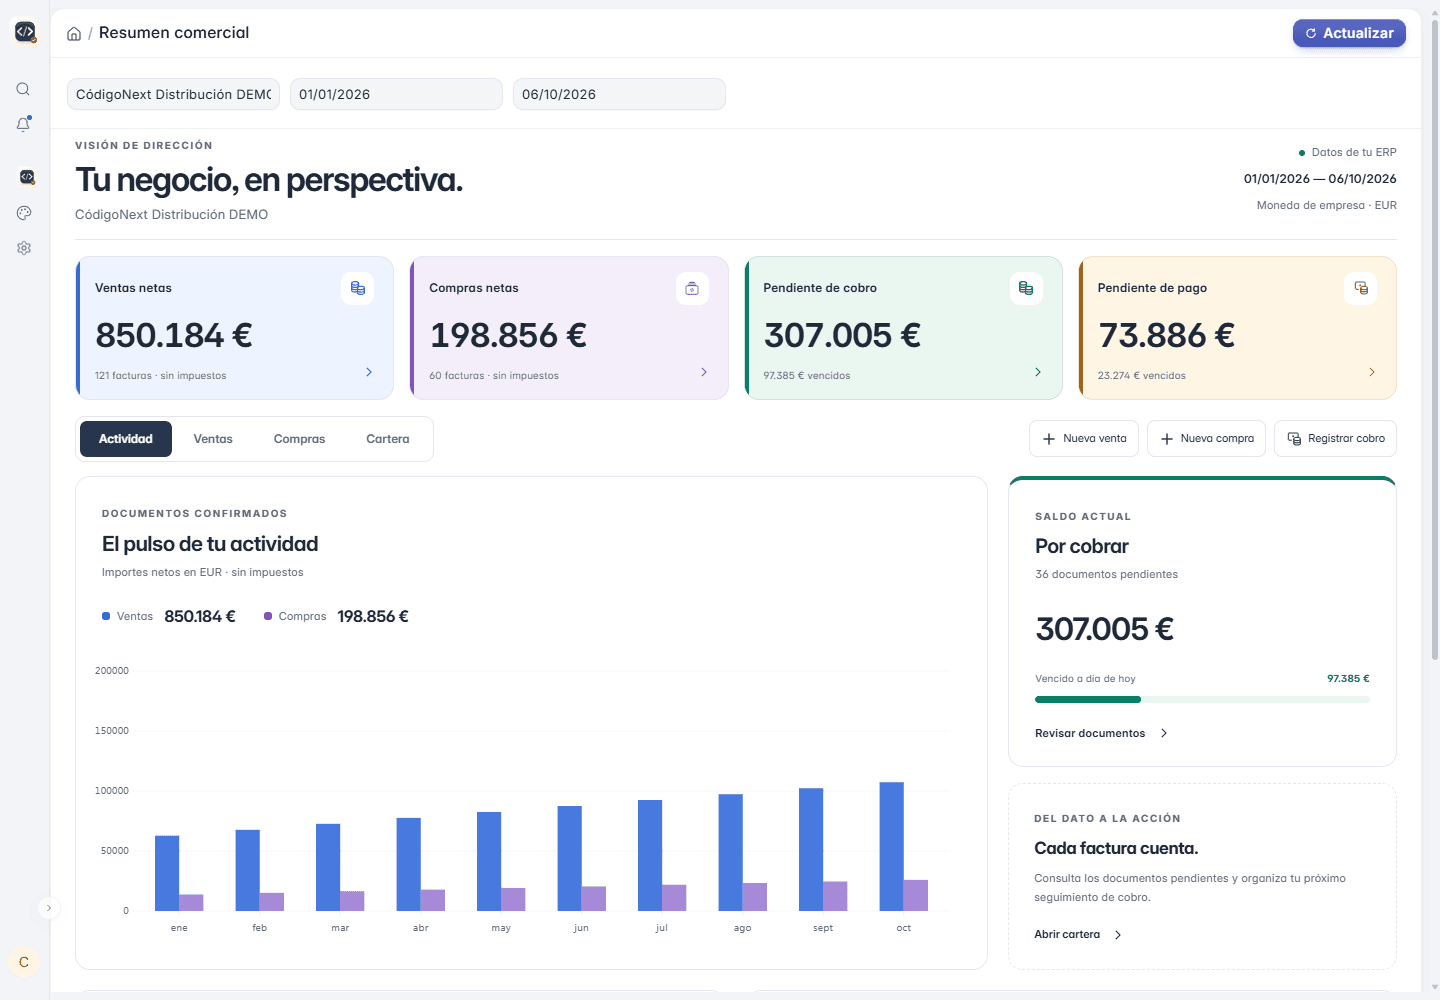Open the notifications bell icon

point(23,124)
